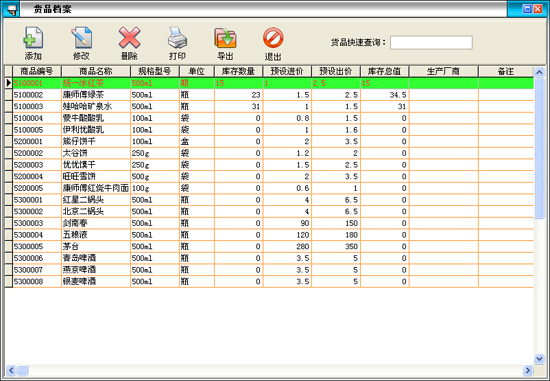
Task: Select the 娃哈哈矿泉水 row
Action: click(269, 106)
